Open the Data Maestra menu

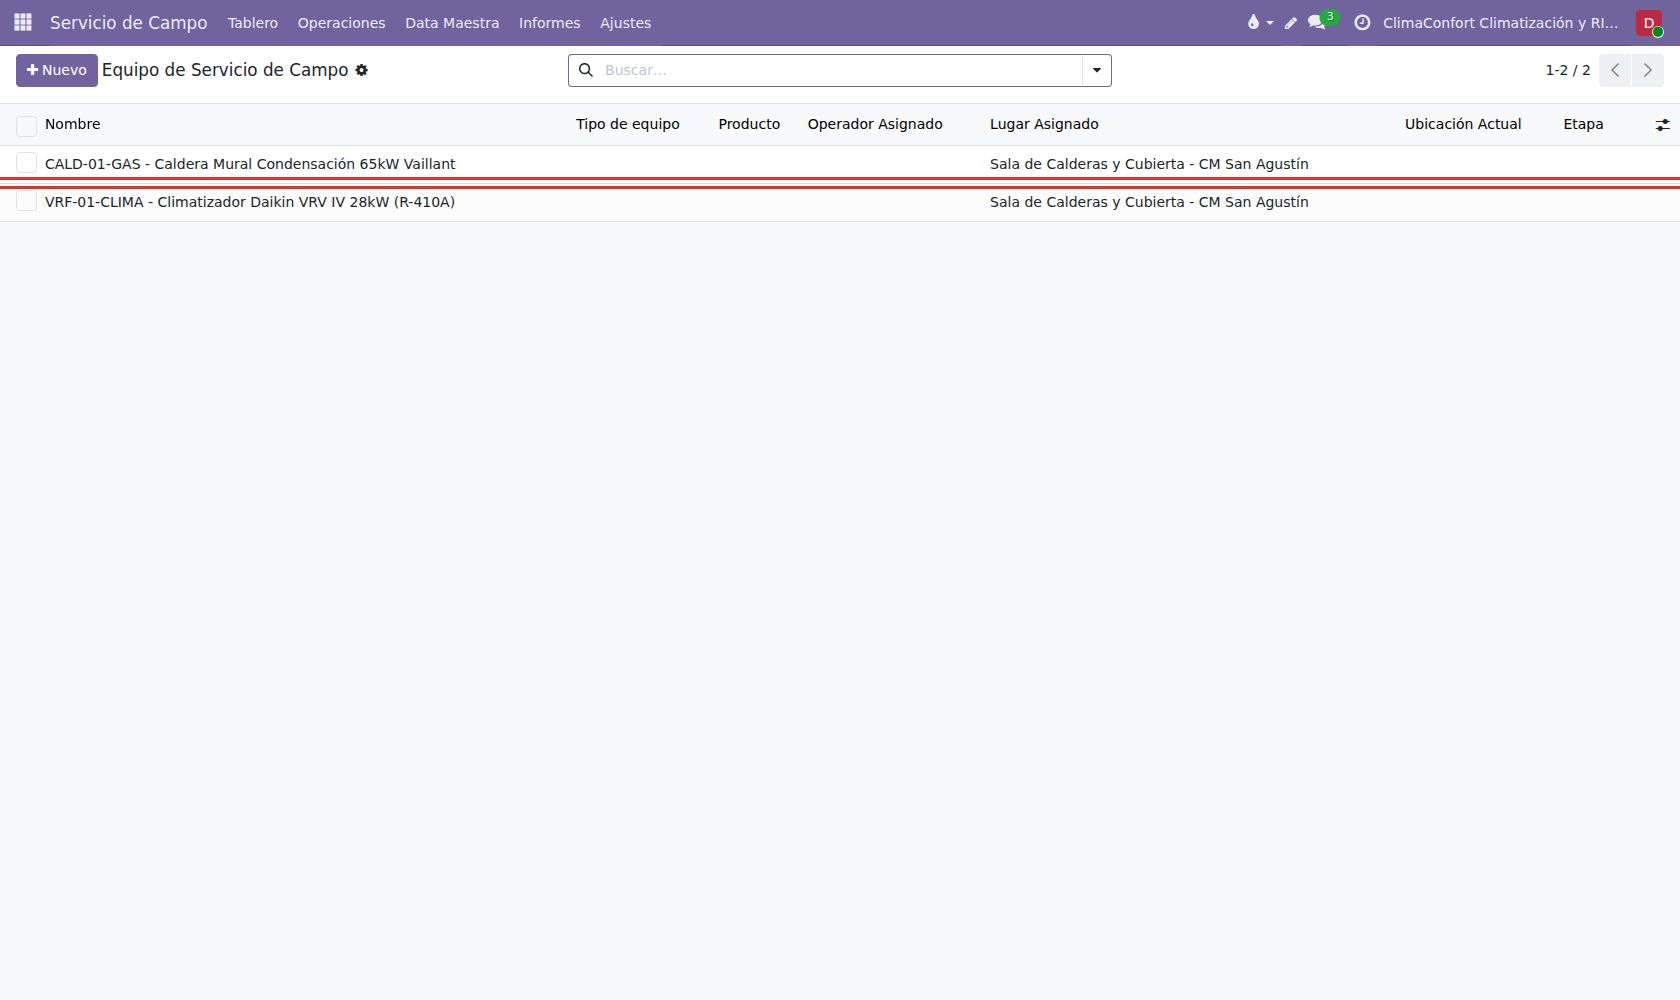pos(452,23)
